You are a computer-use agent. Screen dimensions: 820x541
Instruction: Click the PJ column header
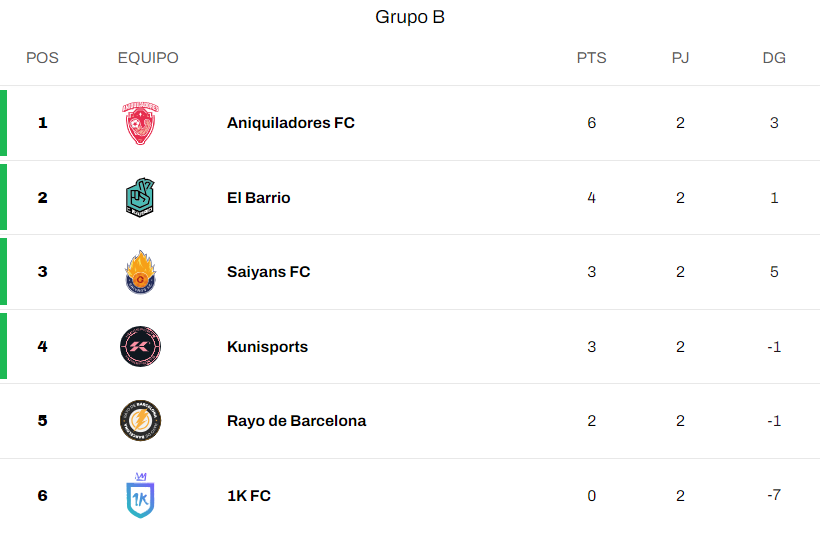680,58
